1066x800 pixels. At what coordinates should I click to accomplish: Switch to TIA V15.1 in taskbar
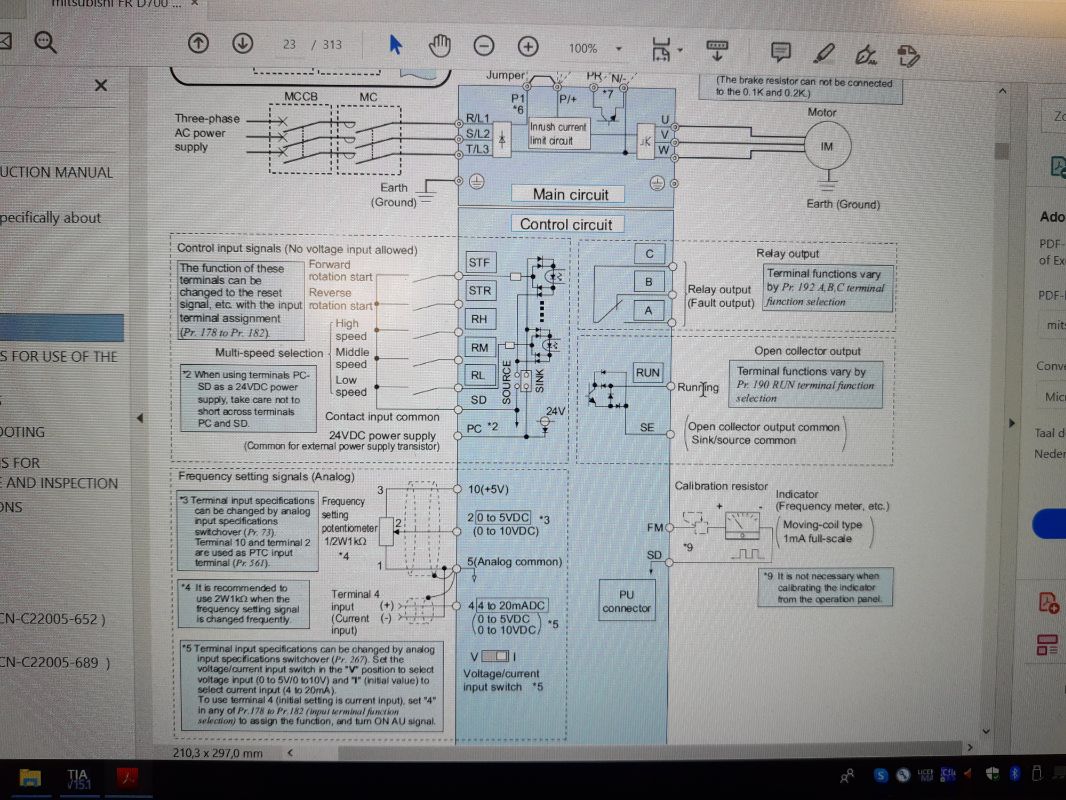pos(78,778)
